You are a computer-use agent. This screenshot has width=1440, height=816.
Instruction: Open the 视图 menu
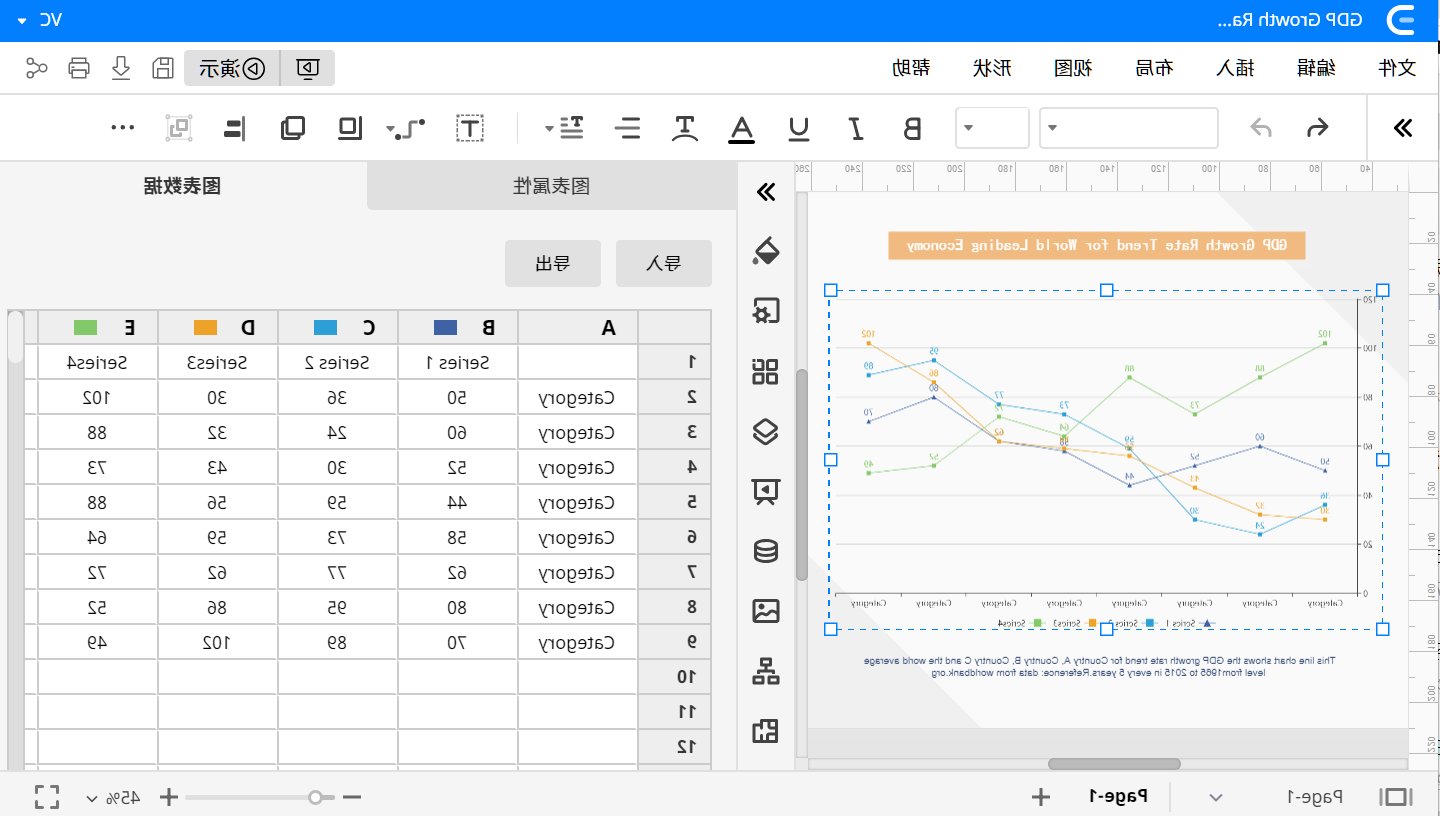(1073, 68)
